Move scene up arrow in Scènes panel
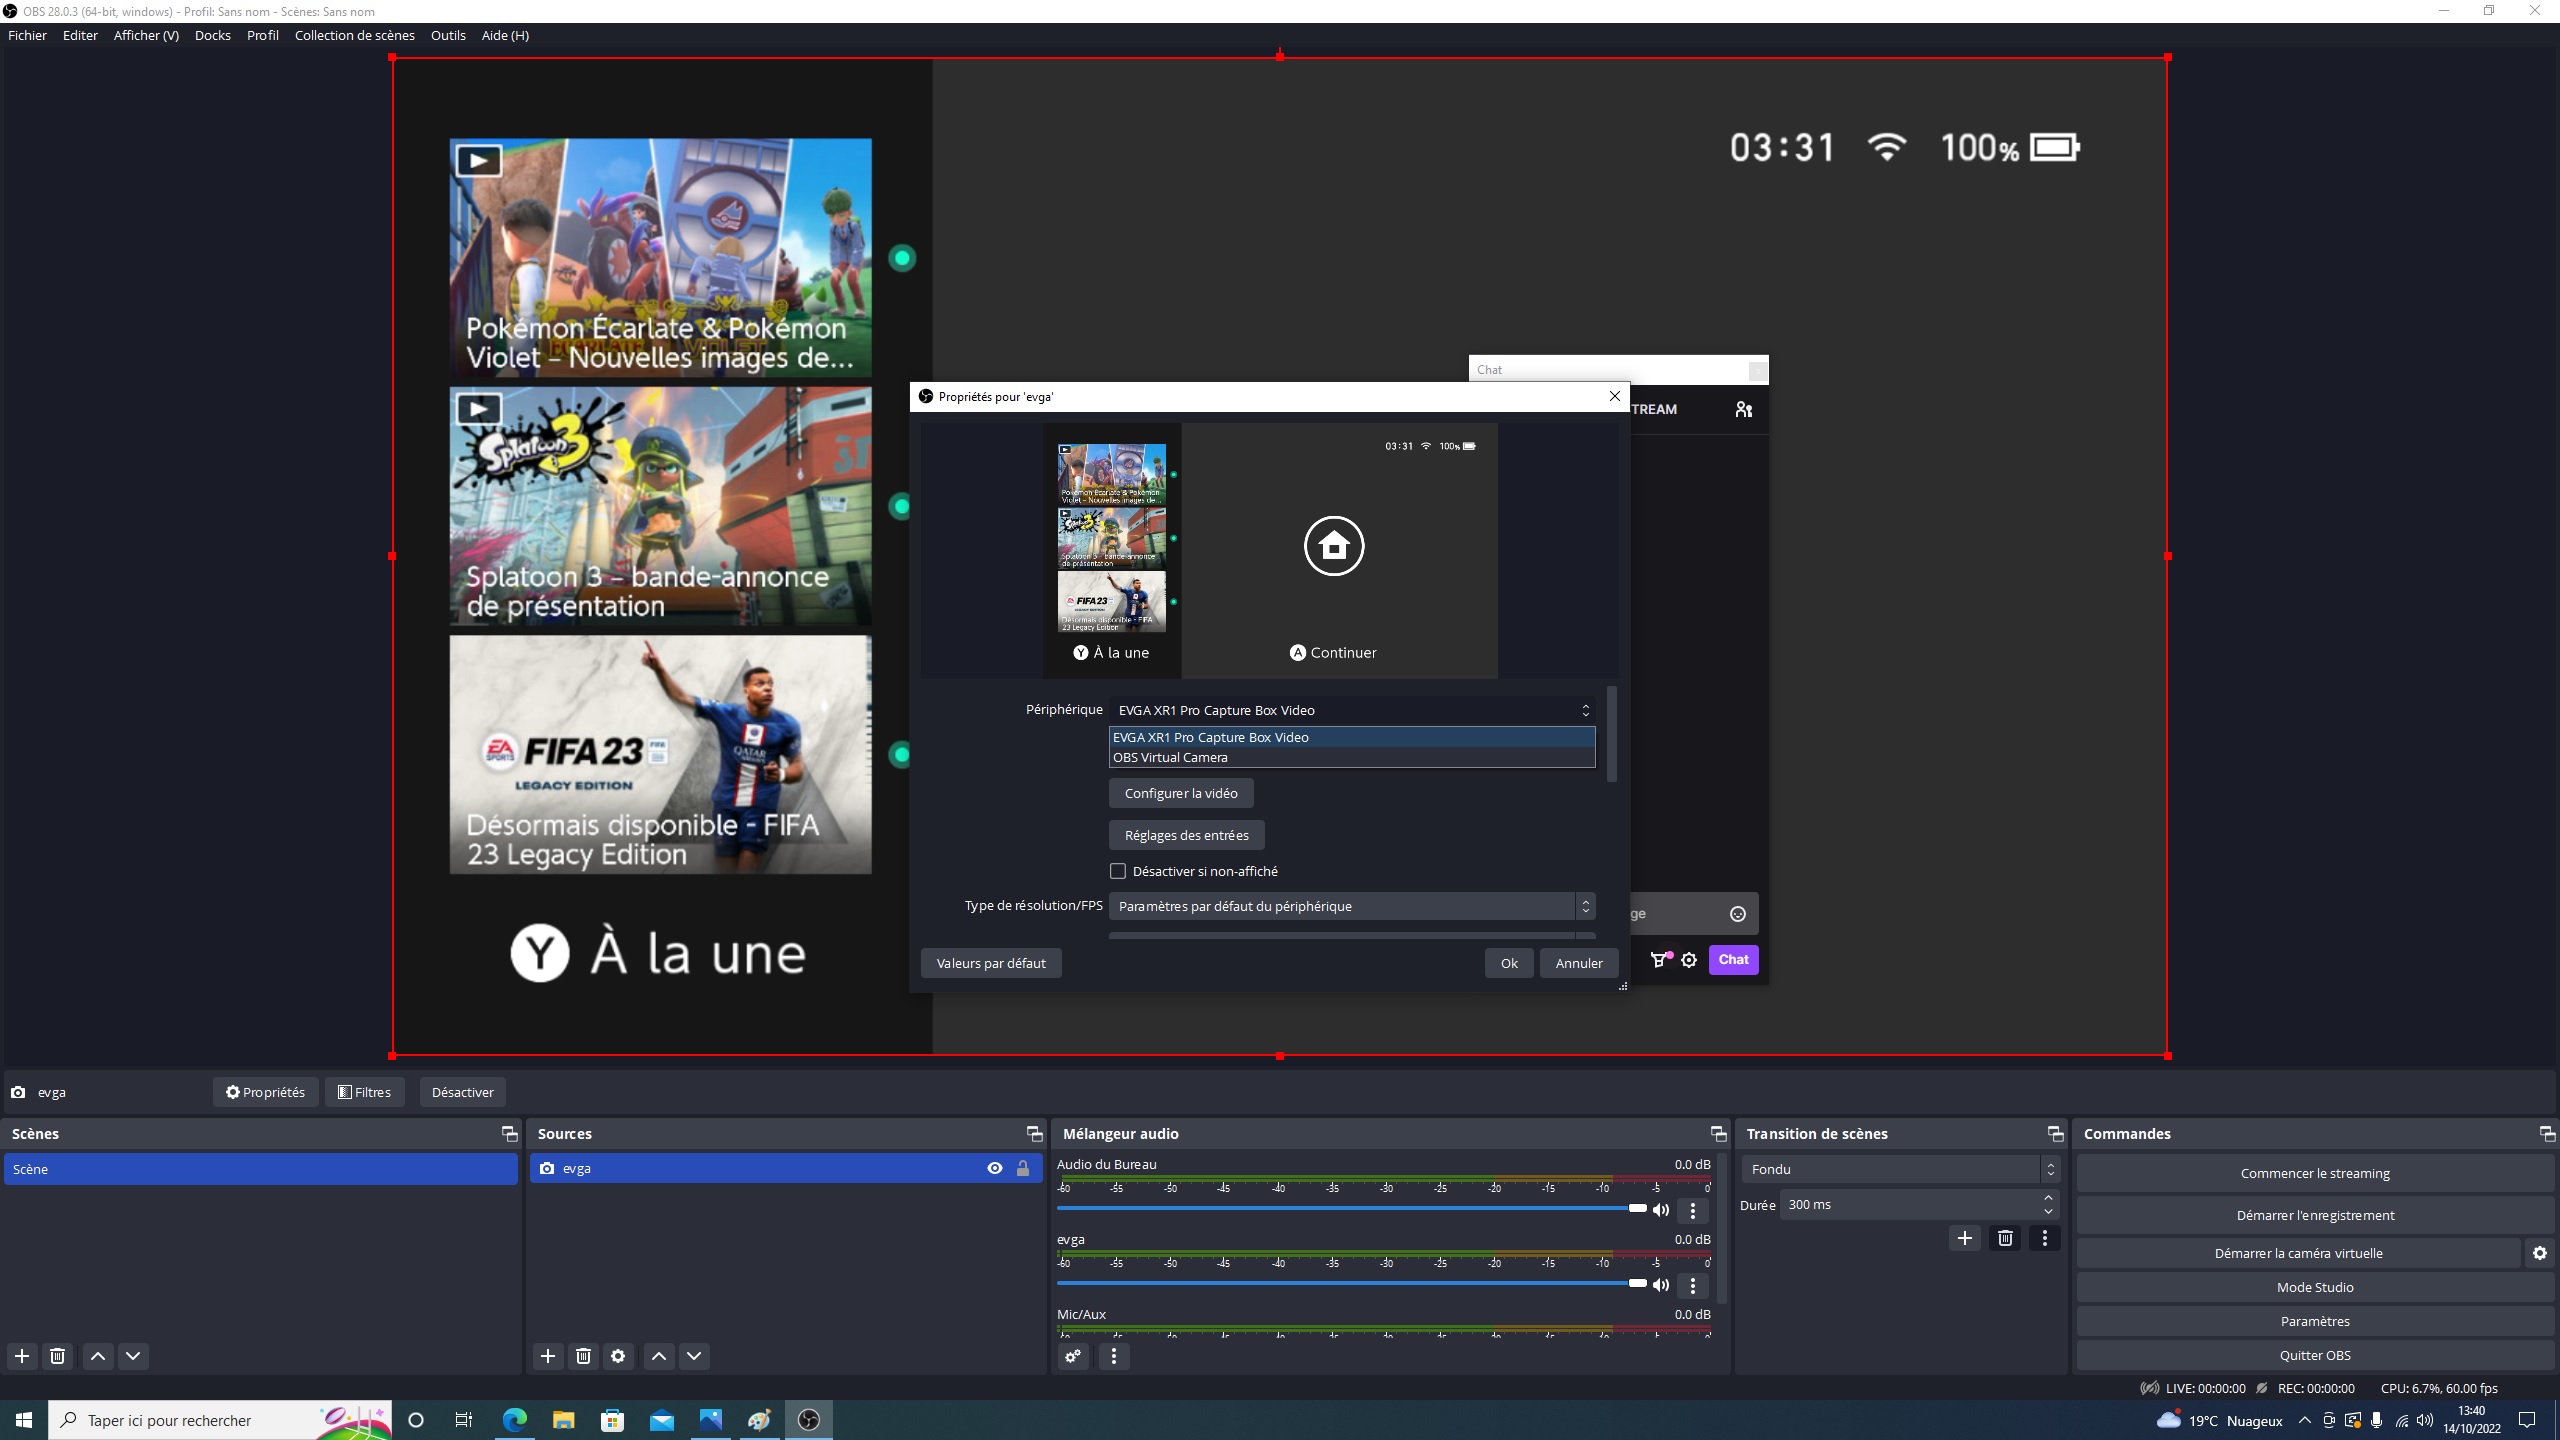 98,1356
